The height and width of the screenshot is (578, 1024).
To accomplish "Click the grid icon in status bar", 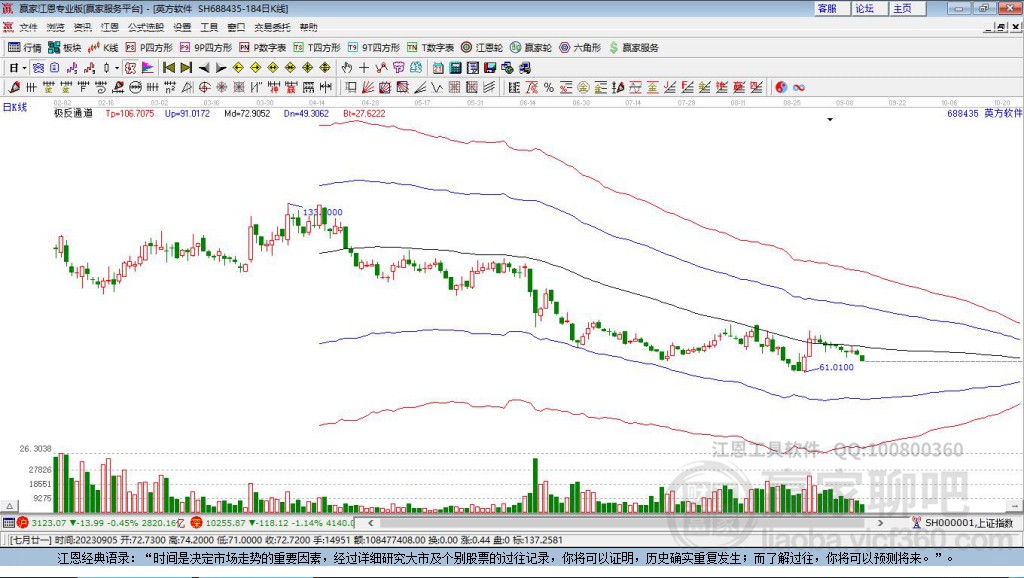I will point(8,523).
